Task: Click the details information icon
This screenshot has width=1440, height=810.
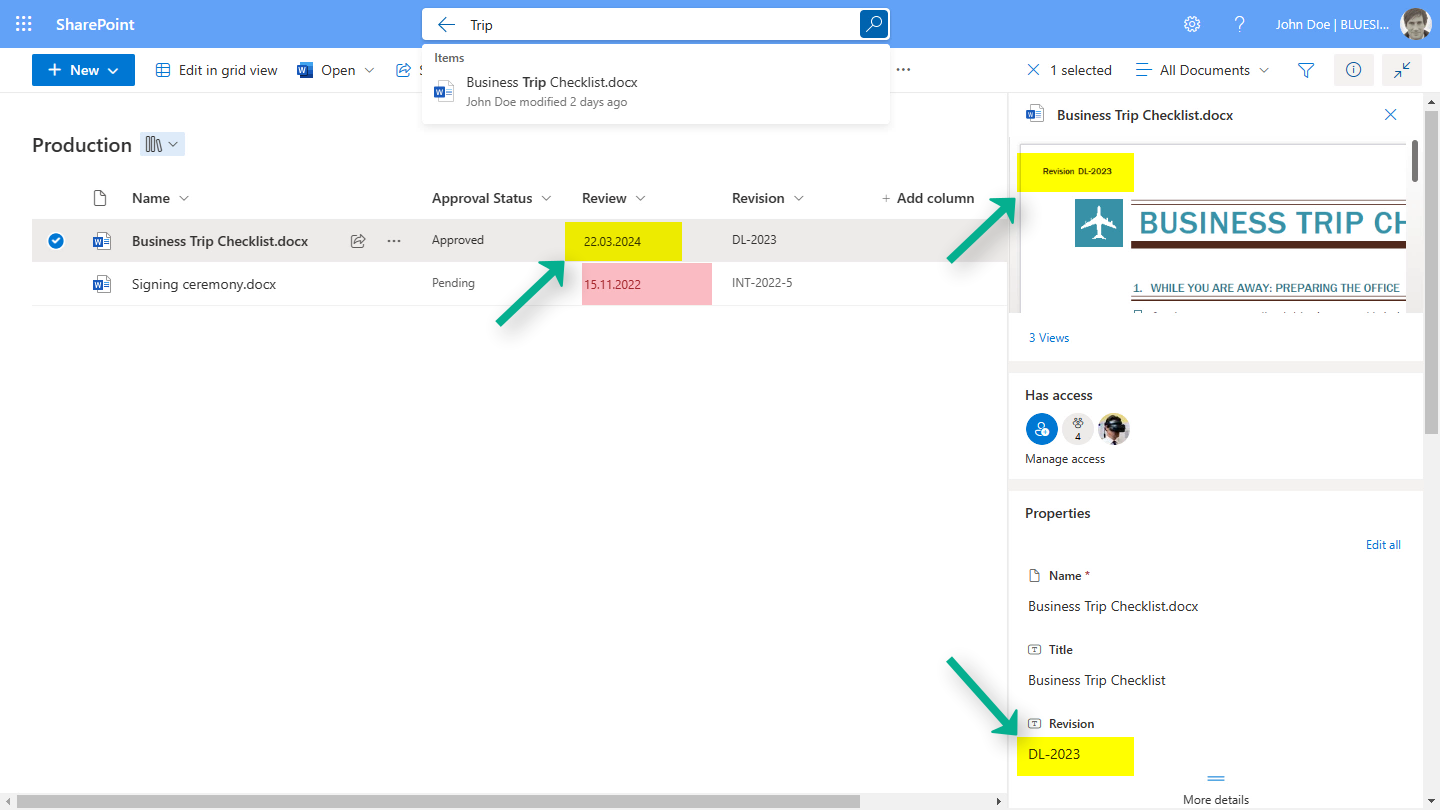Action: (x=1353, y=70)
